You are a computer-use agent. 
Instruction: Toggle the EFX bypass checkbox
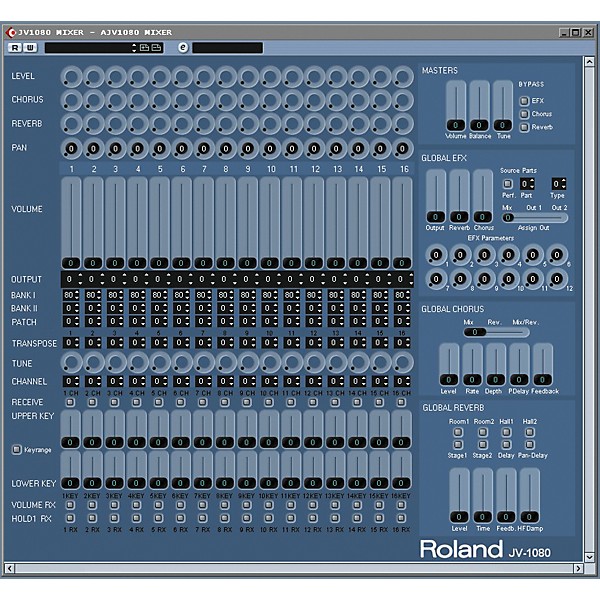coord(524,101)
